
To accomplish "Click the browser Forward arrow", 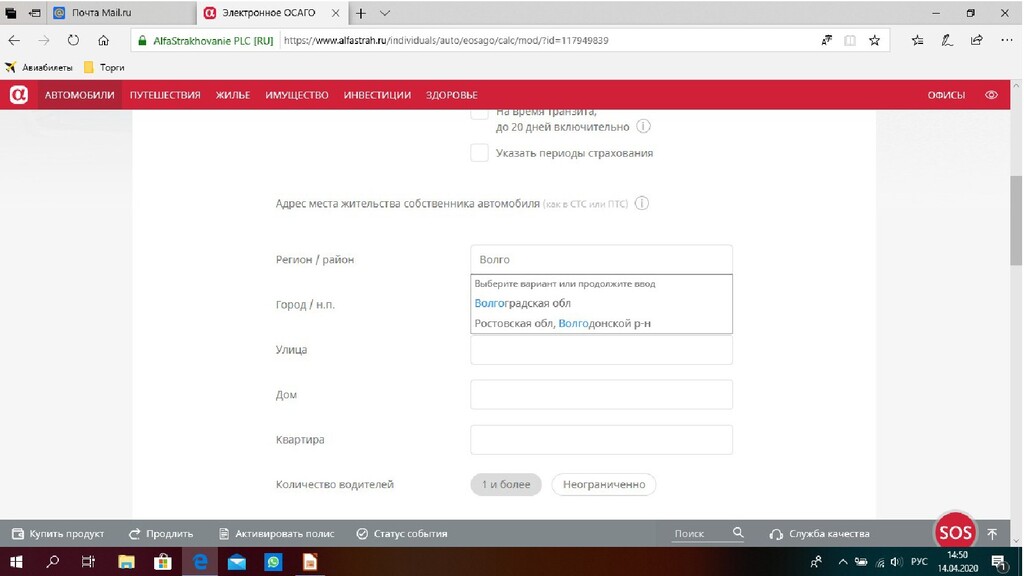I will point(44,40).
